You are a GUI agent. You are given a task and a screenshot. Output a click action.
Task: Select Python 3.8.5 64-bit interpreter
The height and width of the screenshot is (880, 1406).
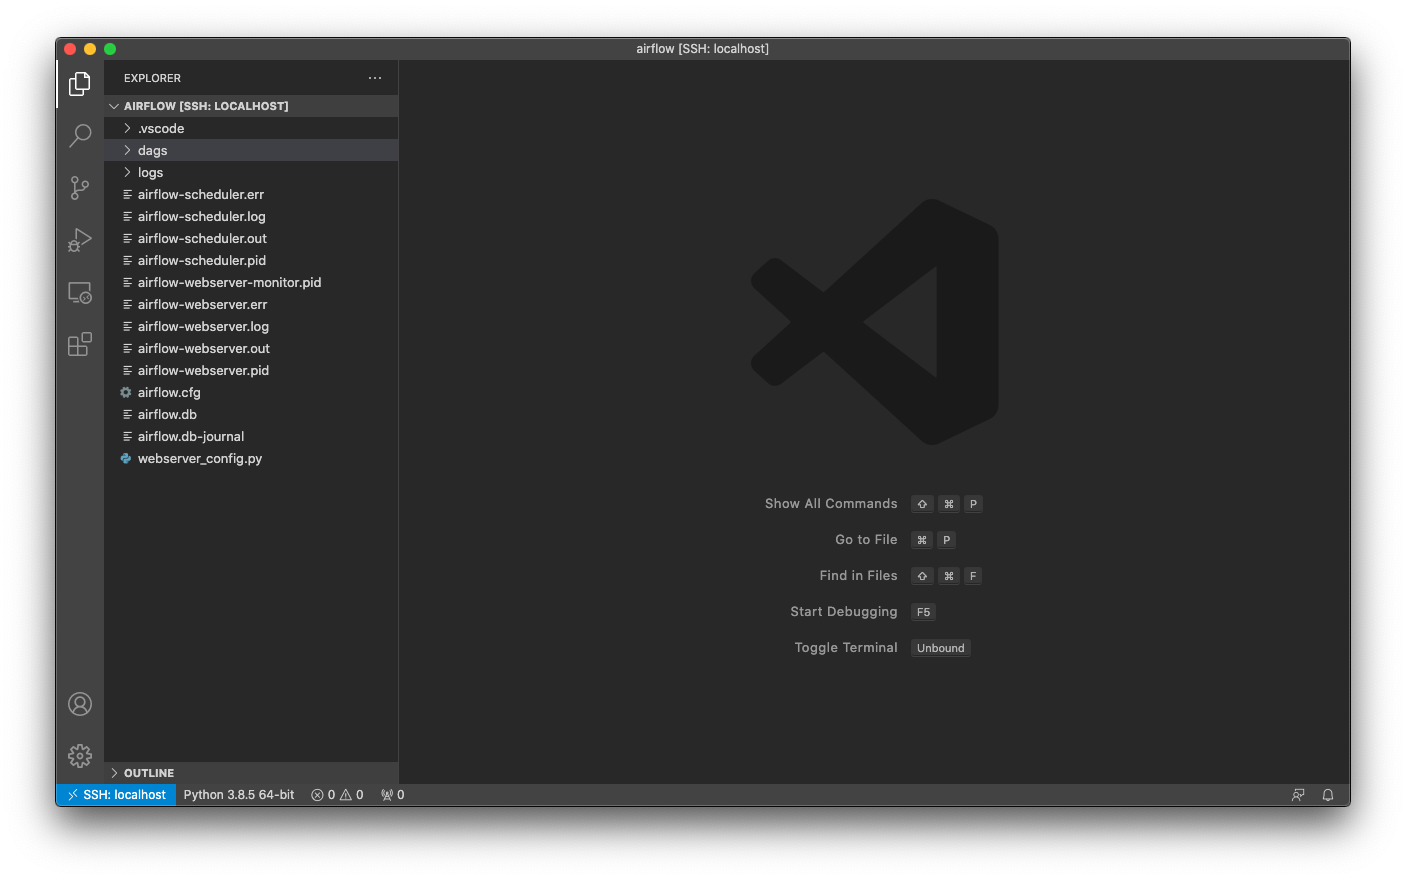(239, 795)
